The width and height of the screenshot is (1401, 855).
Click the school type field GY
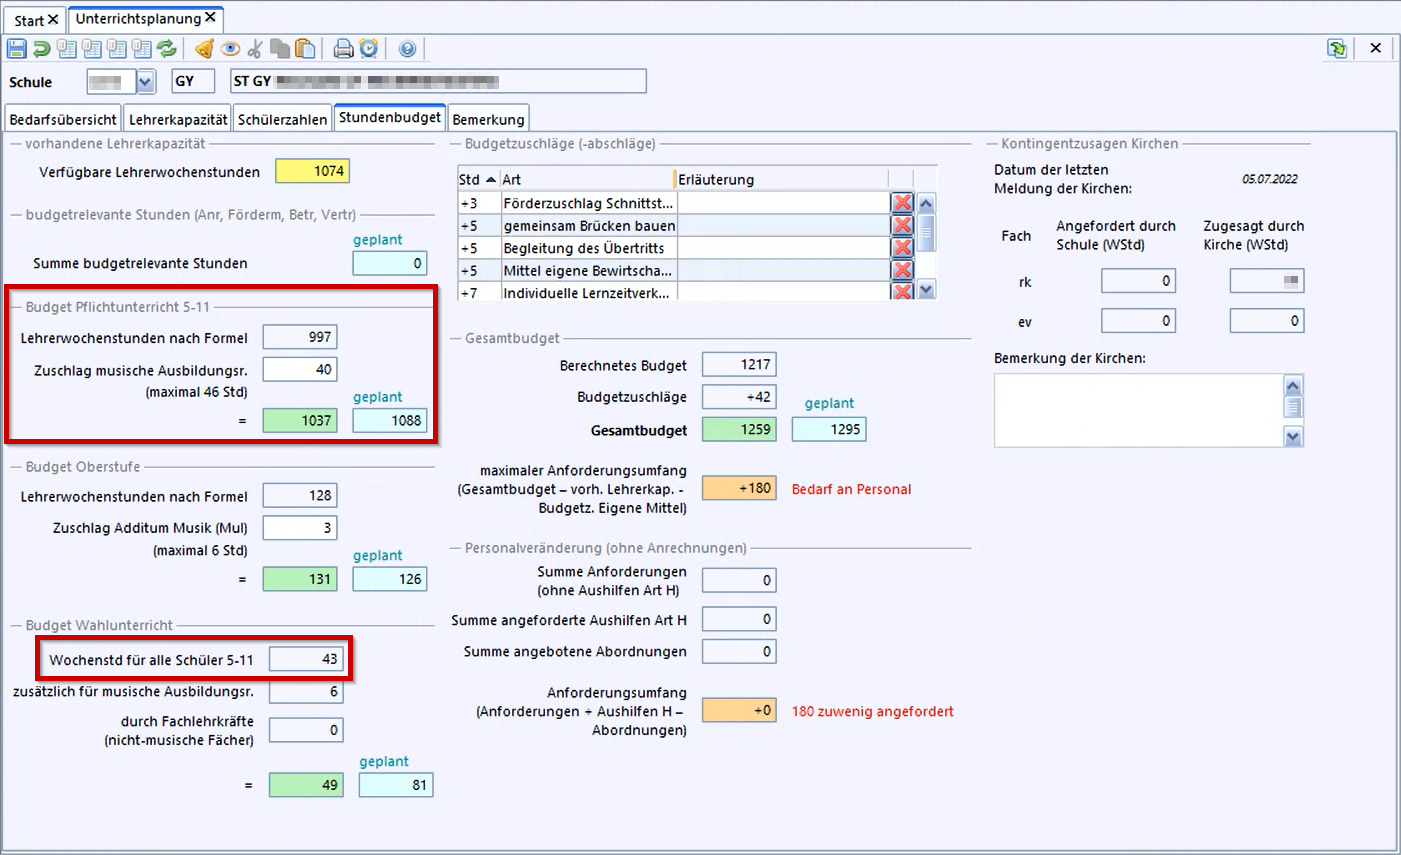pos(192,81)
